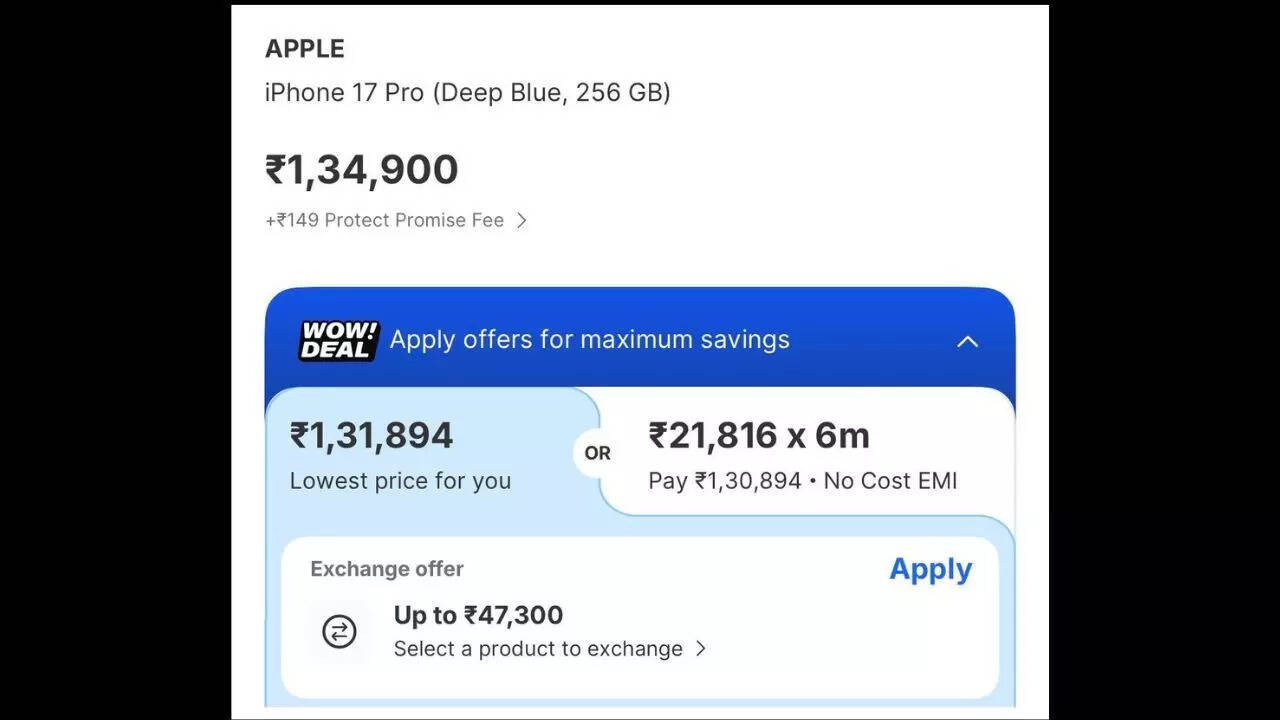The width and height of the screenshot is (1280, 720).
Task: Click the arrow after Select a product to exchange
Action: pos(702,649)
